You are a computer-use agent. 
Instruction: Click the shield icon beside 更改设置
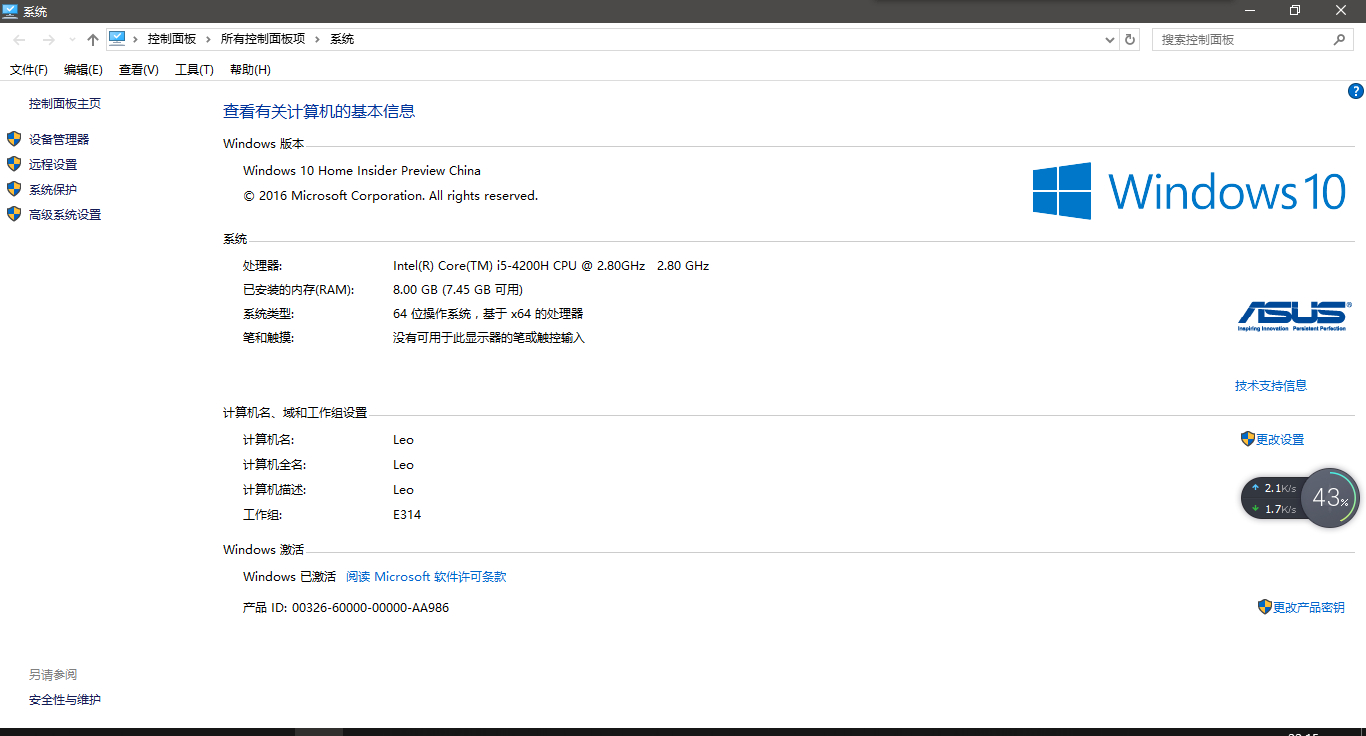click(x=1248, y=439)
